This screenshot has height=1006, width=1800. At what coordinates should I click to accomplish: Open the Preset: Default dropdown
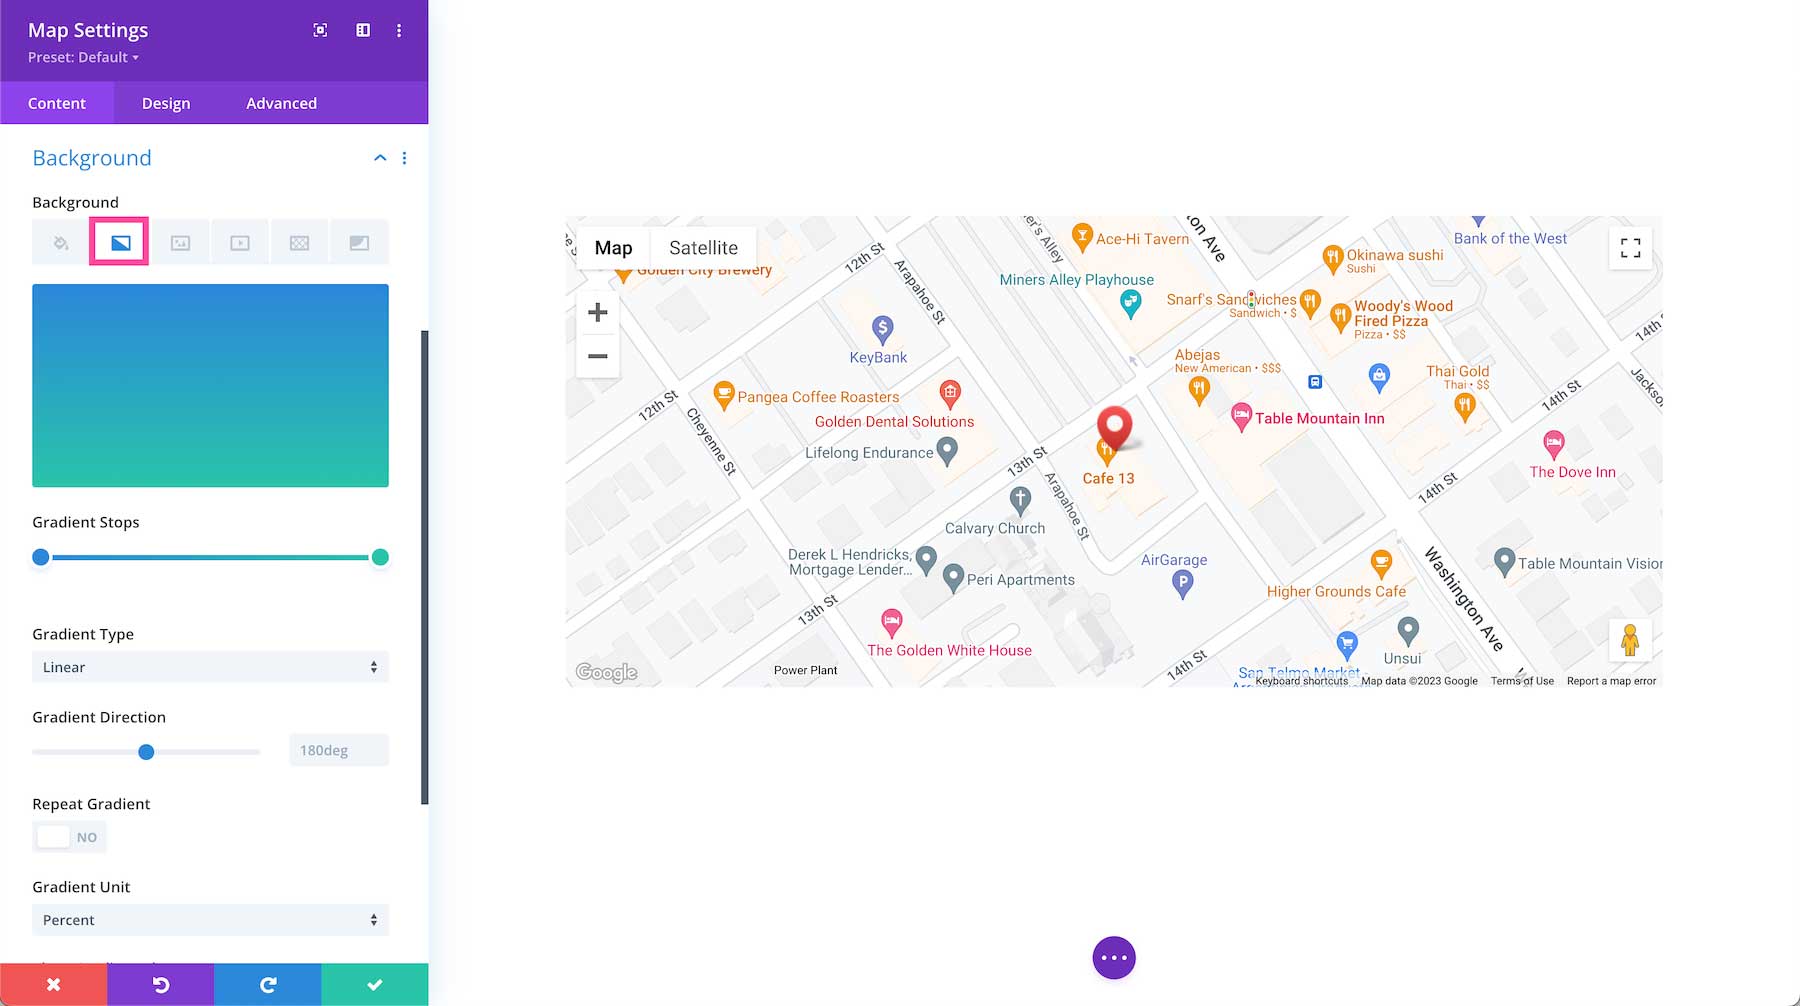coord(83,57)
